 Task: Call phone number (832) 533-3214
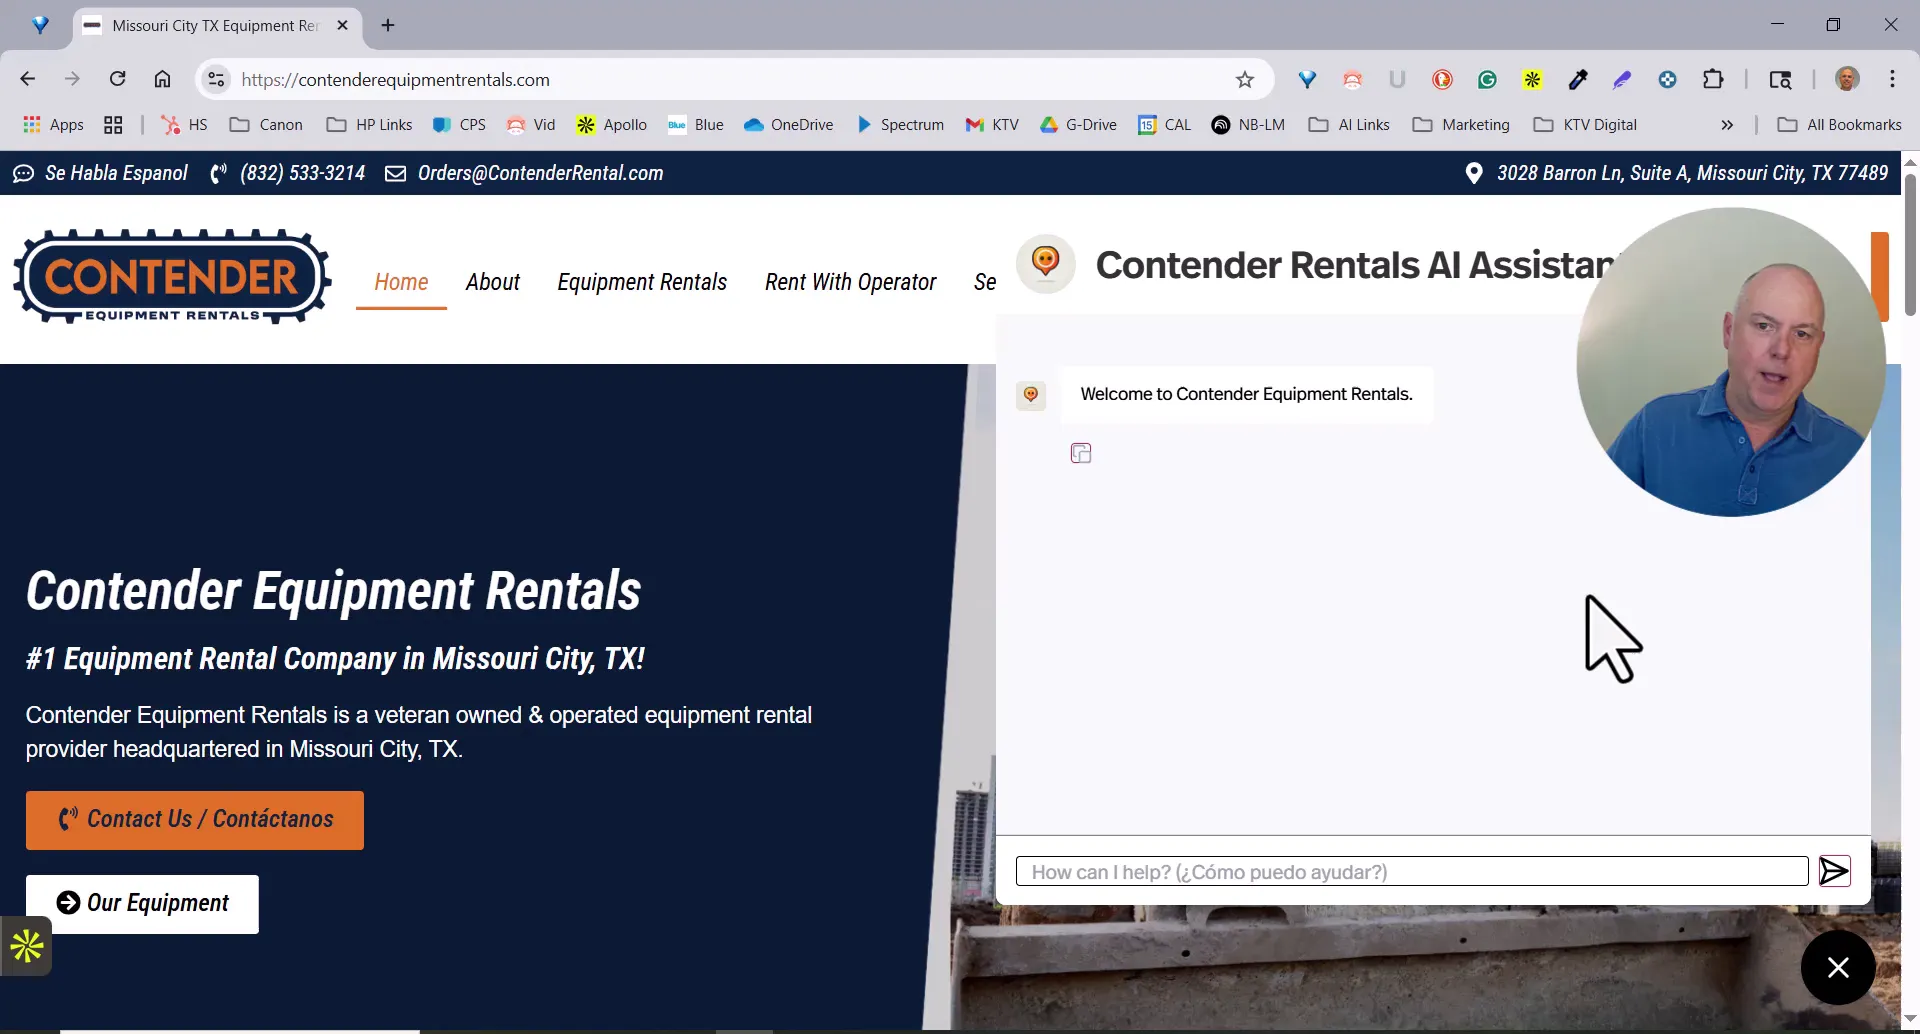coord(288,173)
